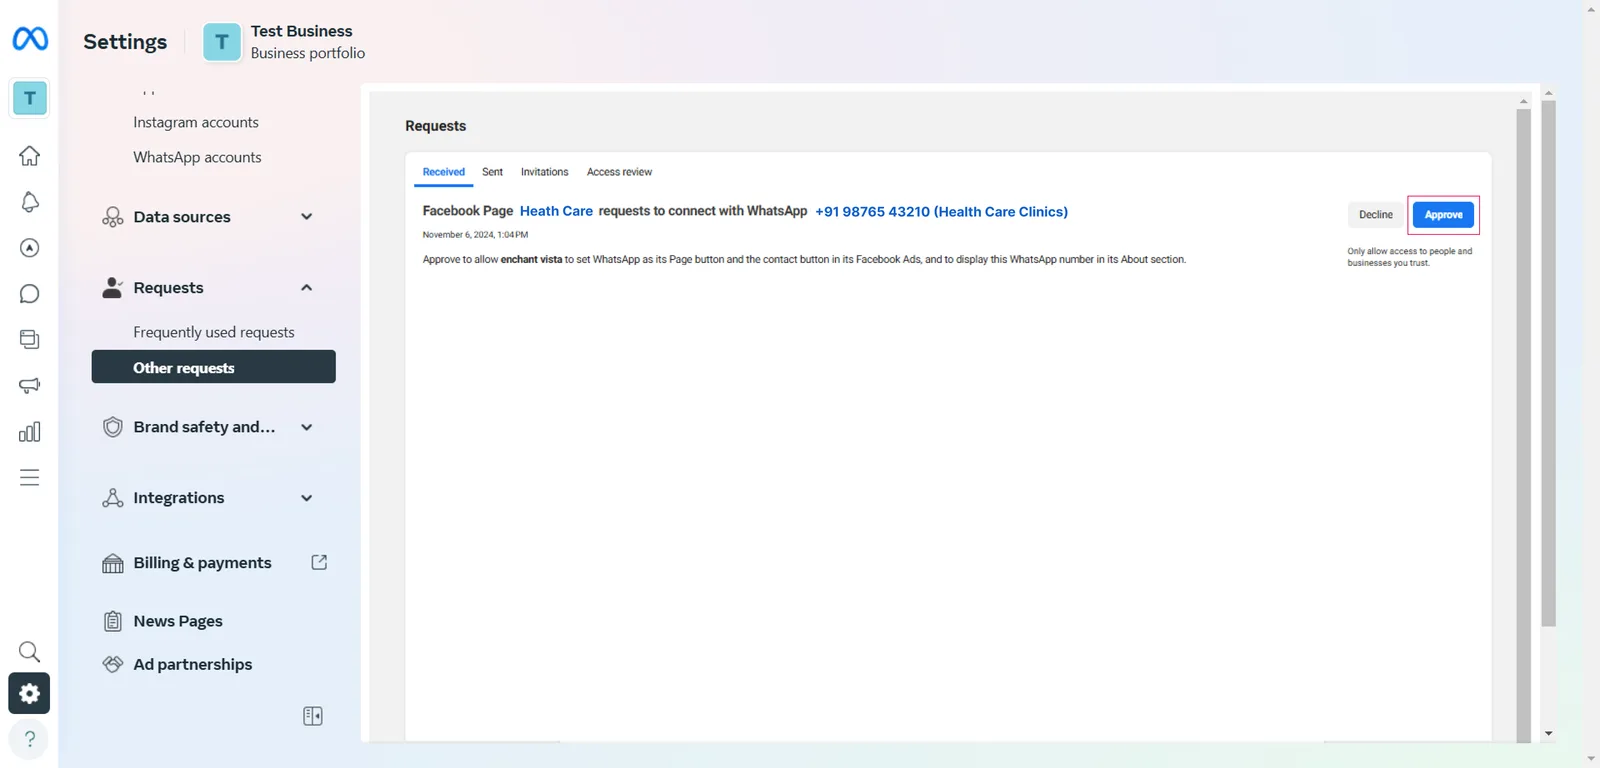Click the Requests heading text
The width and height of the screenshot is (1600, 768).
(435, 126)
